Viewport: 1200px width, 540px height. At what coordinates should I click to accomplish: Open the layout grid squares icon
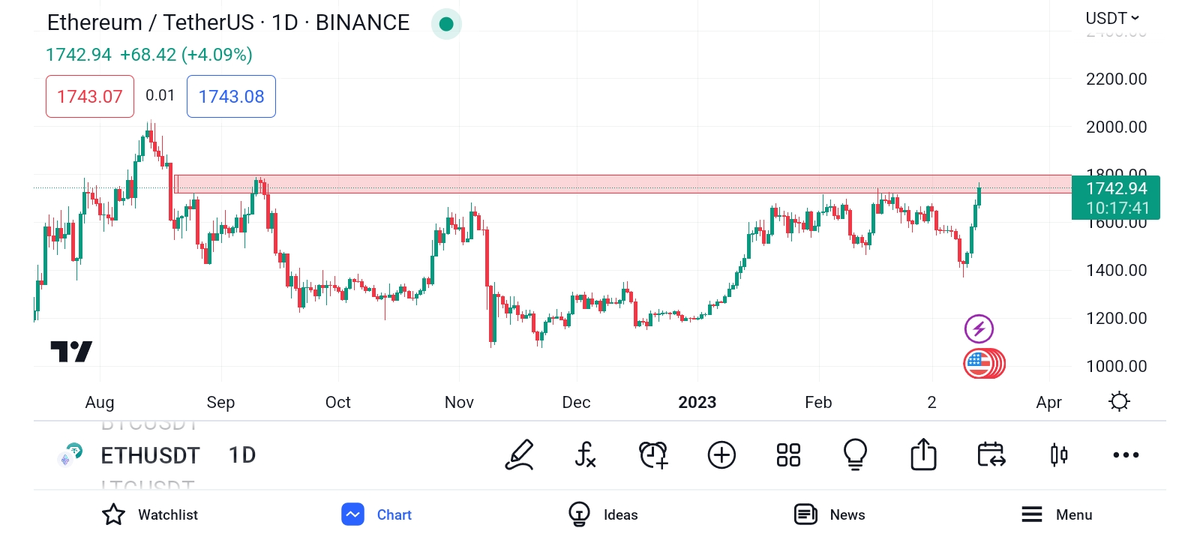[x=788, y=455]
